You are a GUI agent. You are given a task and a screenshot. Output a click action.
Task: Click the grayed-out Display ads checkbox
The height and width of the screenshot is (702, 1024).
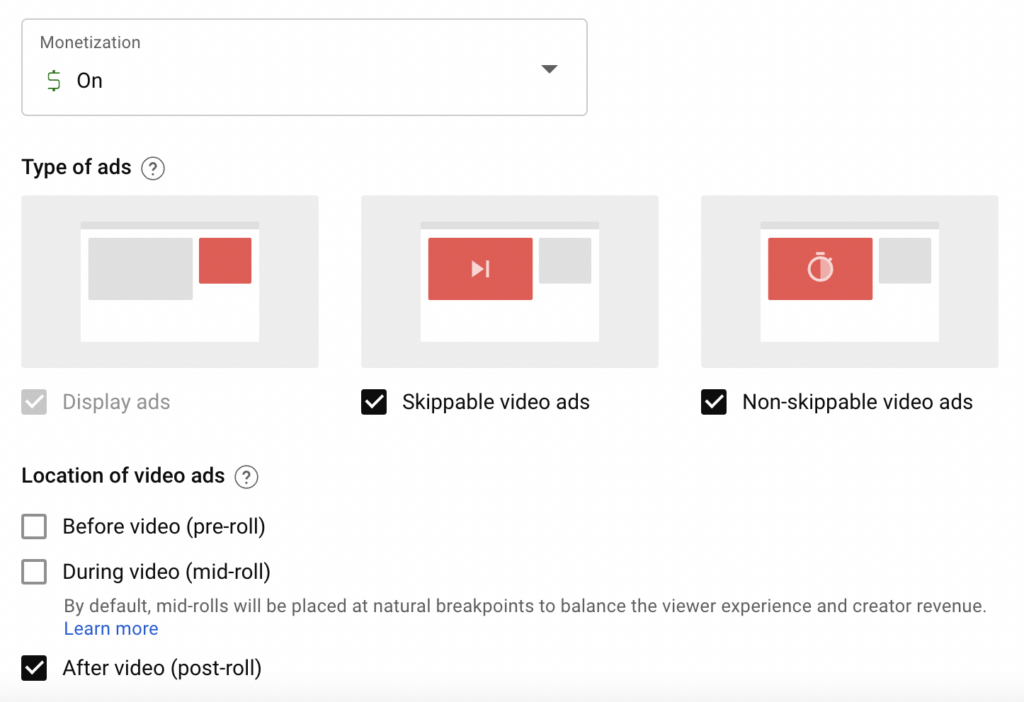[34, 402]
